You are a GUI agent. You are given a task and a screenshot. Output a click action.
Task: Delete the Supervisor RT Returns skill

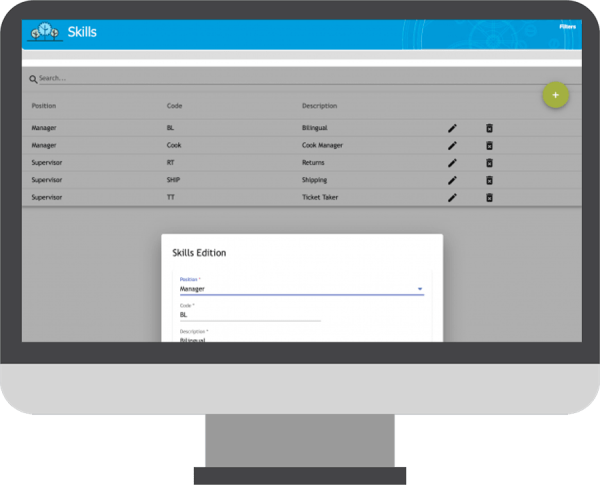[489, 162]
